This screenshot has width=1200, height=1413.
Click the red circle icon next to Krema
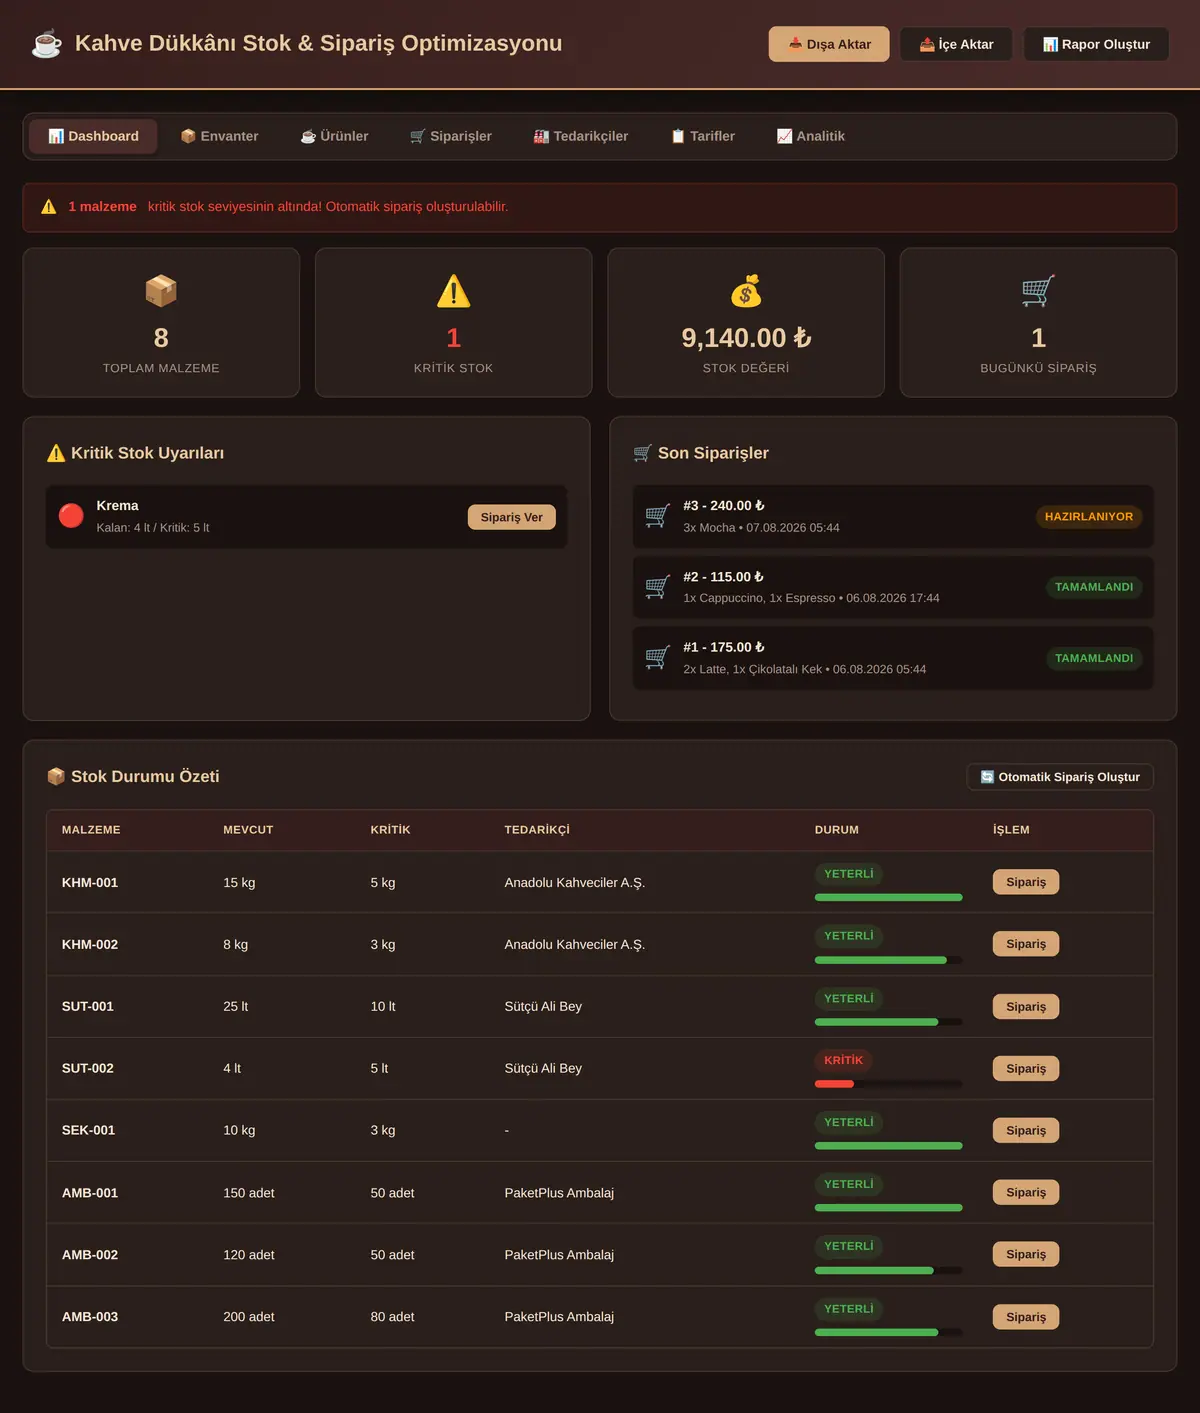coord(71,516)
